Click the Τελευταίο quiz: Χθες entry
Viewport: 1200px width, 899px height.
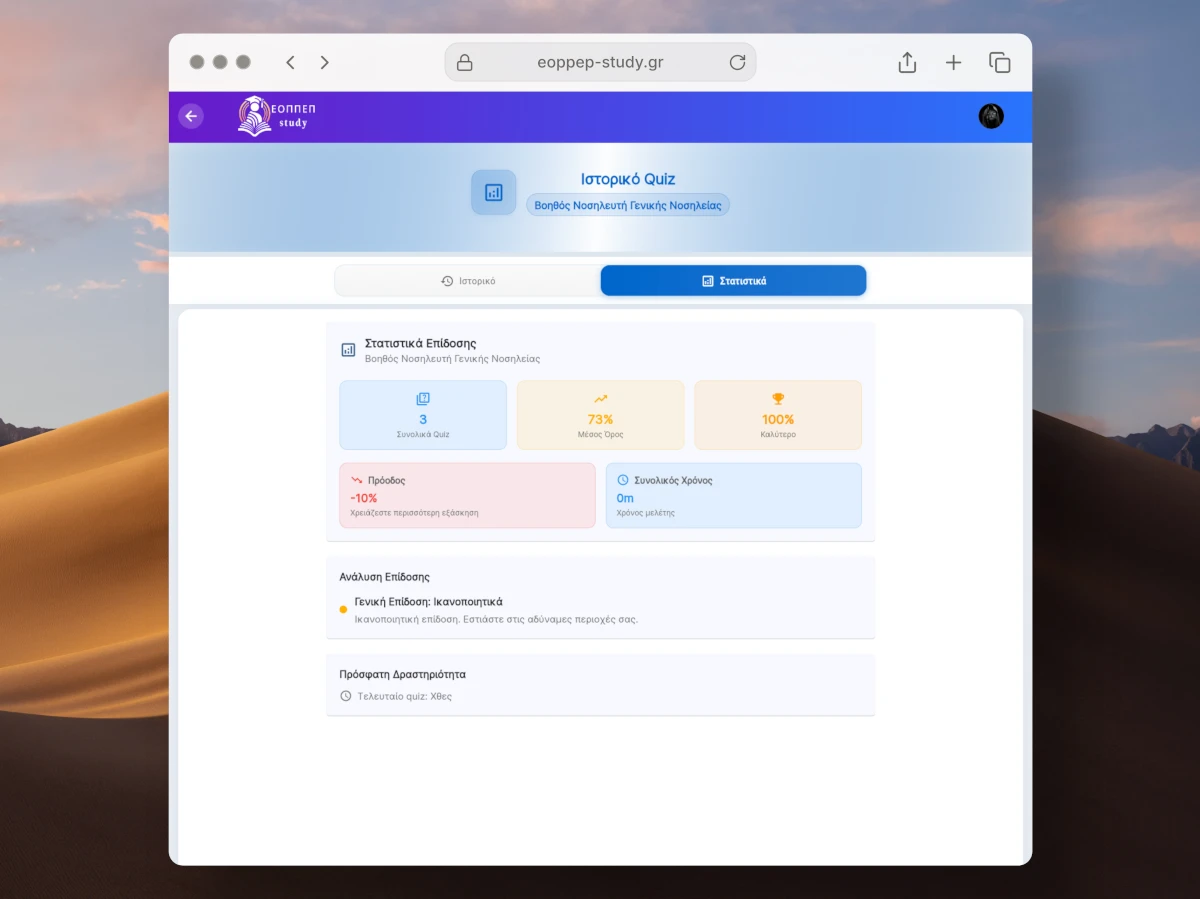coord(404,696)
